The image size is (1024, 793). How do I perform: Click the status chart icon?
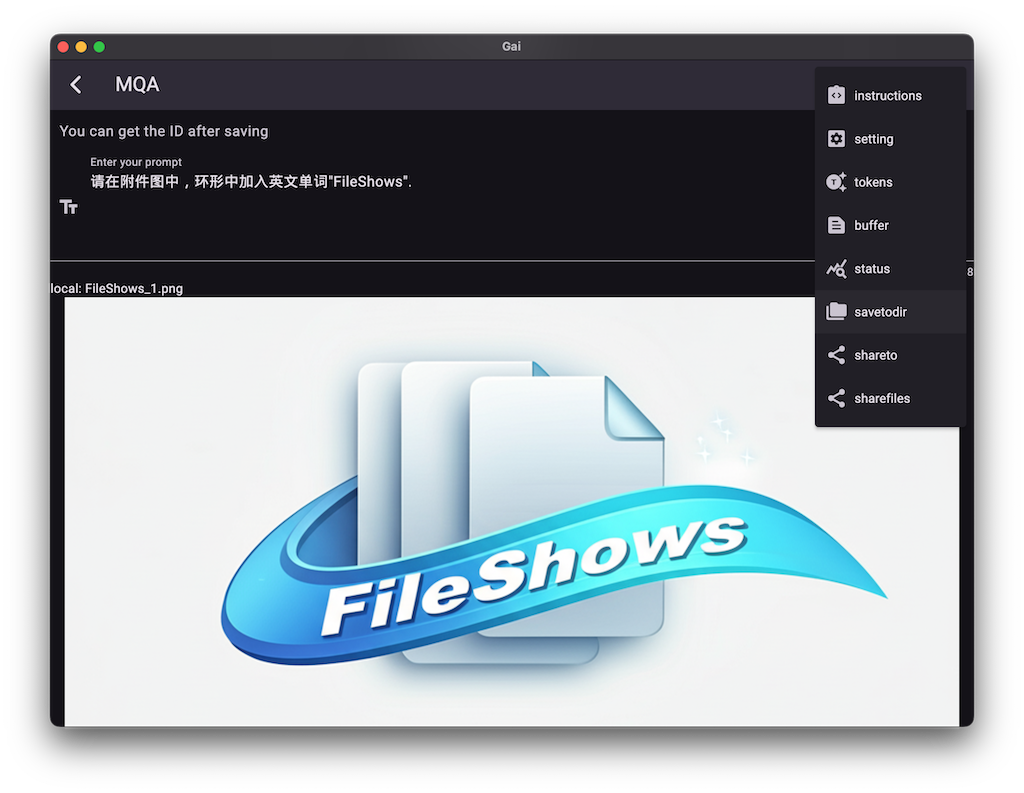[836, 268]
